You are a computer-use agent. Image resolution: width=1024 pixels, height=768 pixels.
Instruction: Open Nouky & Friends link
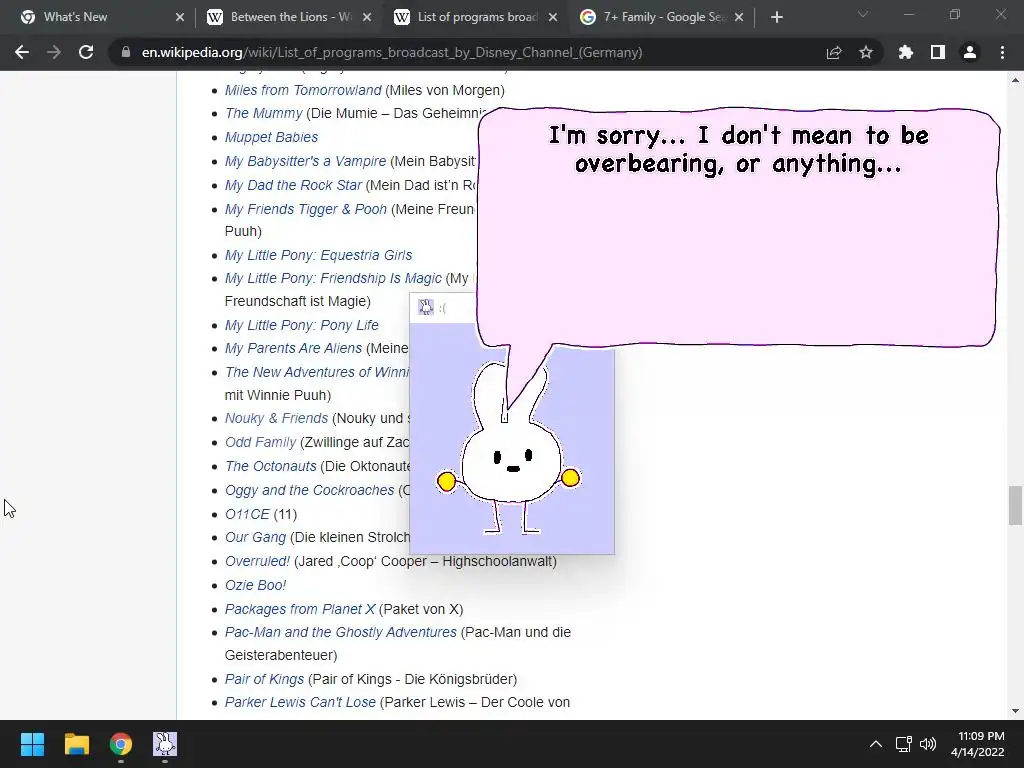click(276, 418)
